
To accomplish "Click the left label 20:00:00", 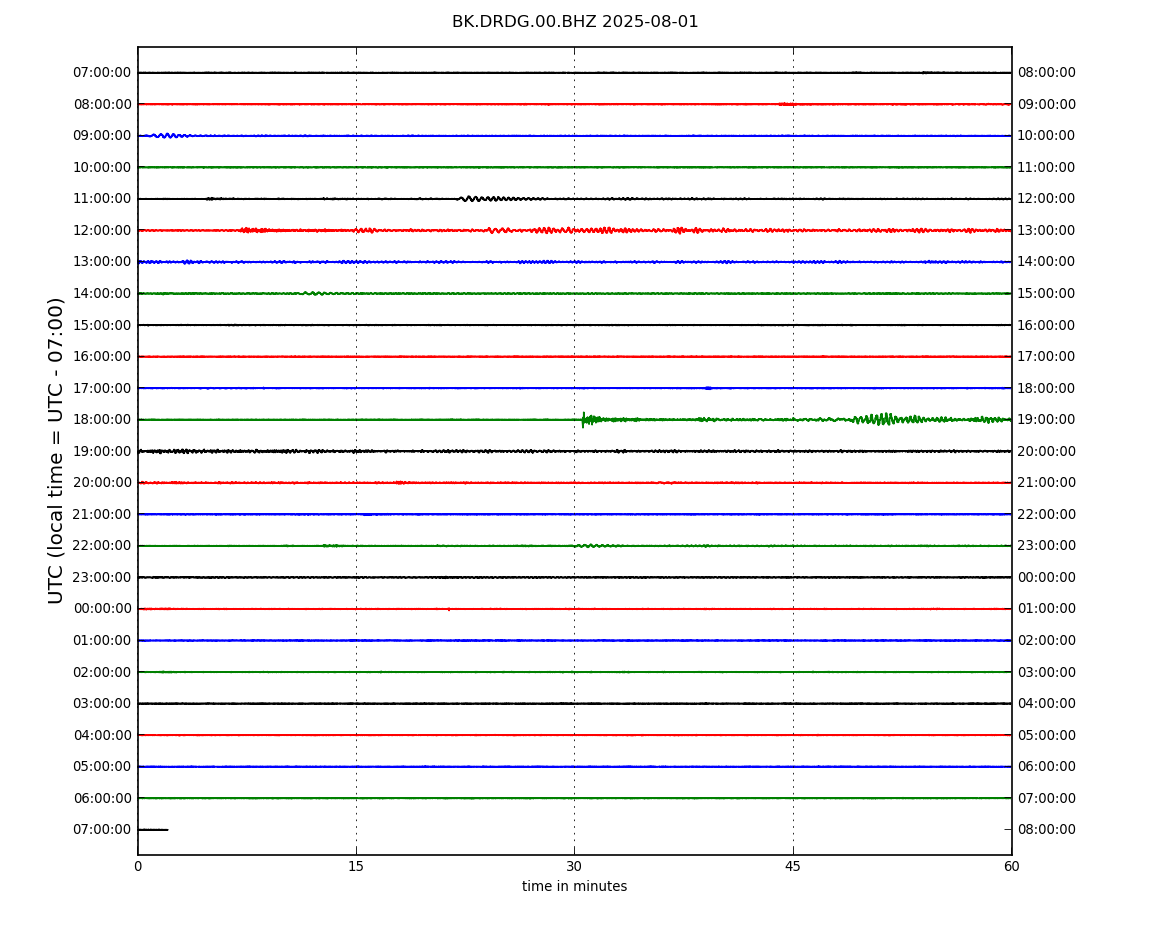I will coord(102,483).
